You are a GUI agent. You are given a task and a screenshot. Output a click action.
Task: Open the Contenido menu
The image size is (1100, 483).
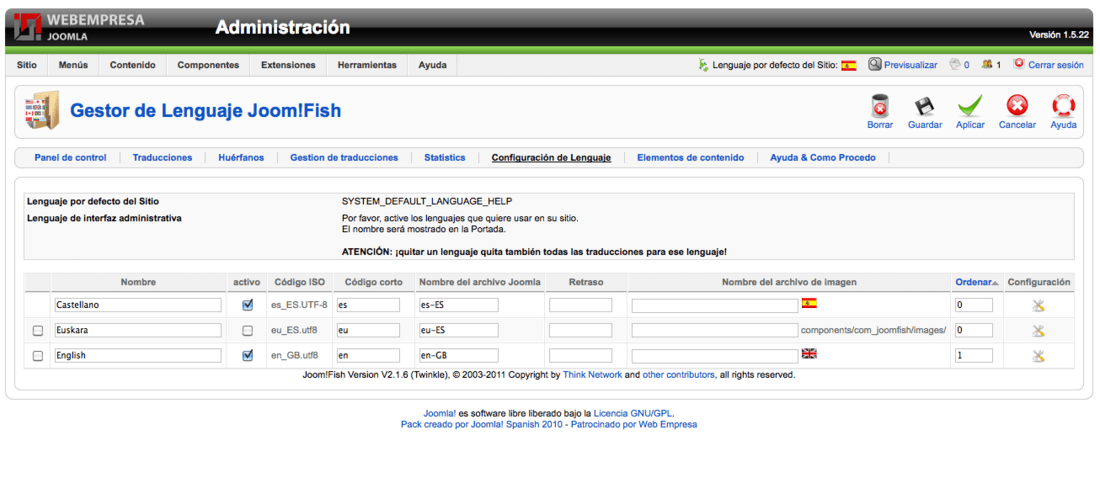(133, 65)
